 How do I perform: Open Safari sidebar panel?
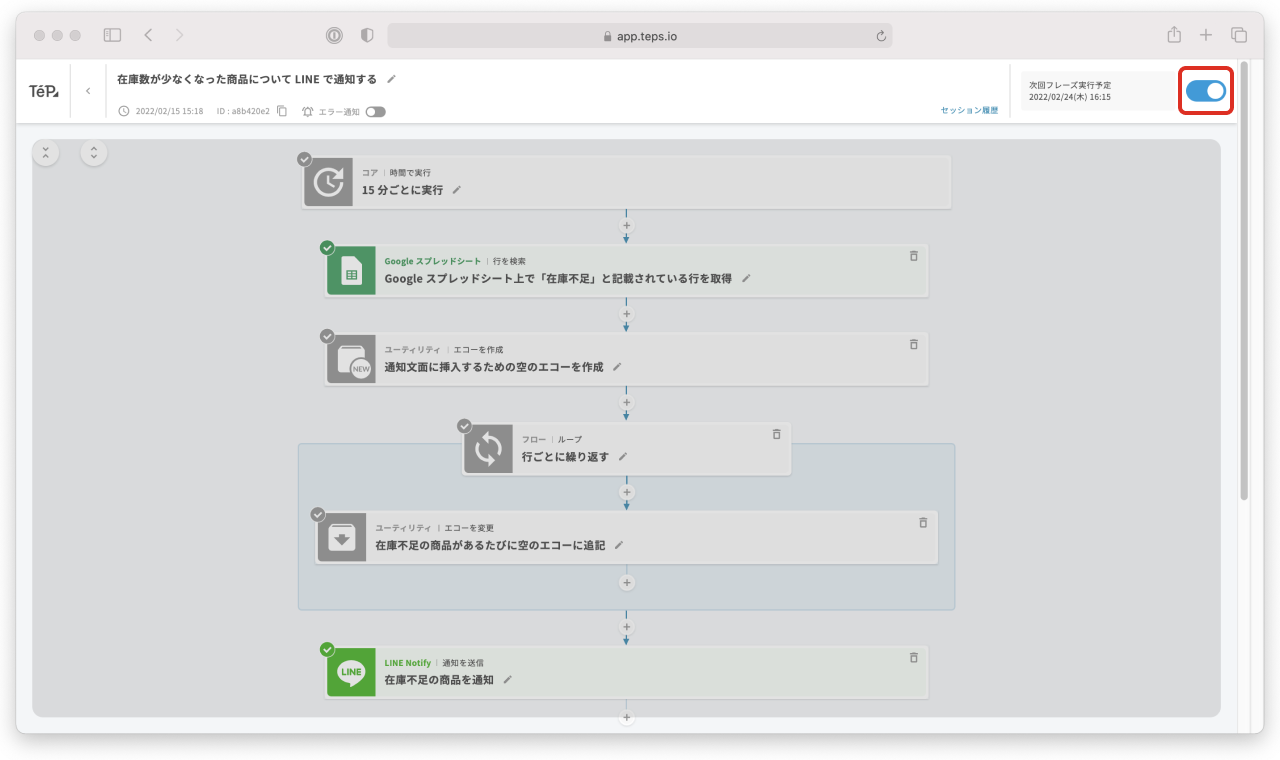(x=112, y=35)
